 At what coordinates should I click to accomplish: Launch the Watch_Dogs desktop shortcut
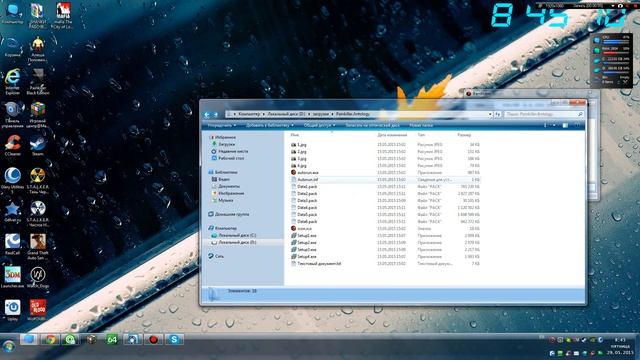pyautogui.click(x=38, y=278)
